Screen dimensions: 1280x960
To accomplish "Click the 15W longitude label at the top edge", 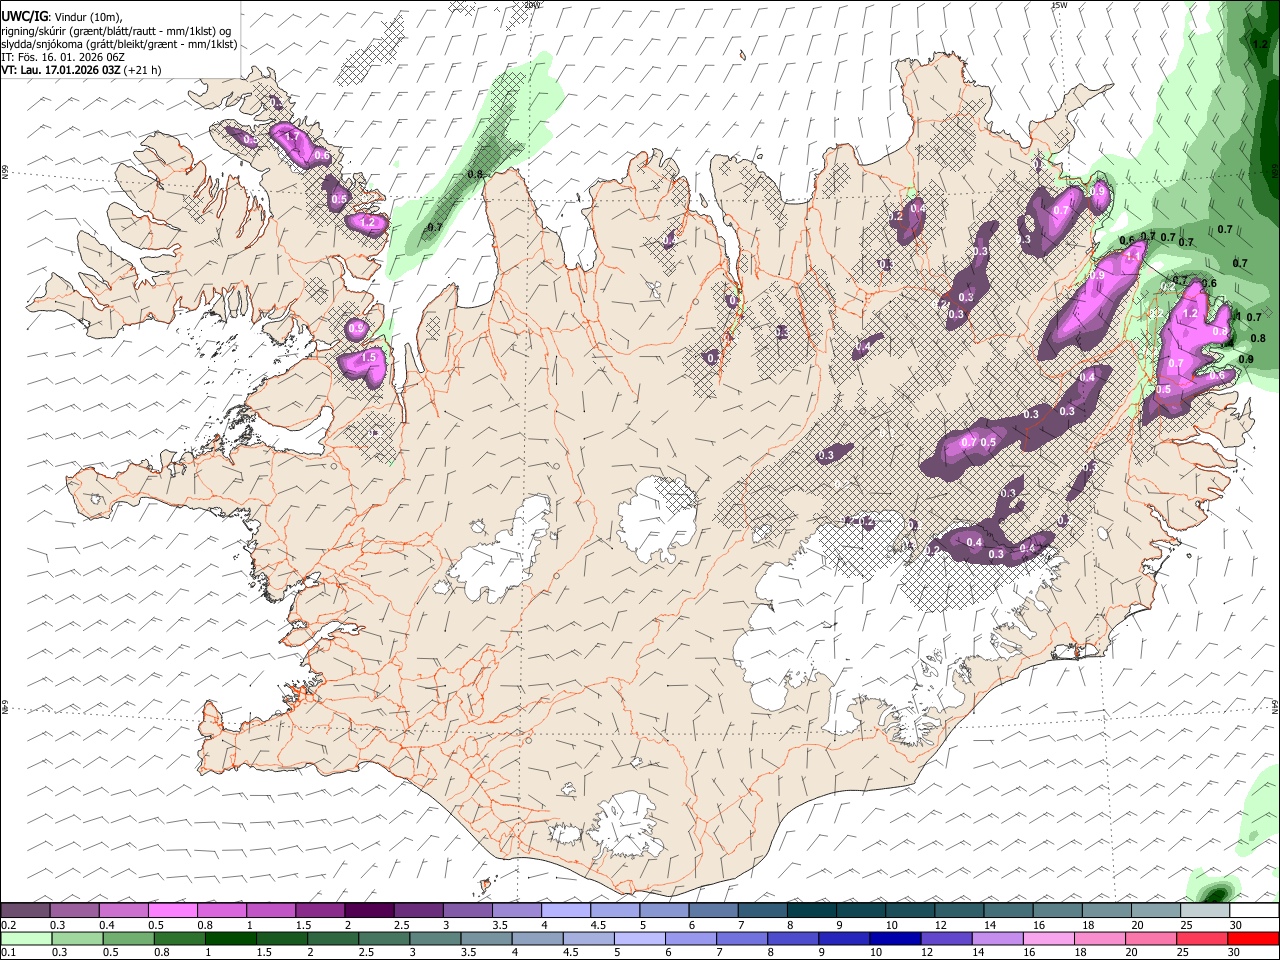I will pos(1058,5).
